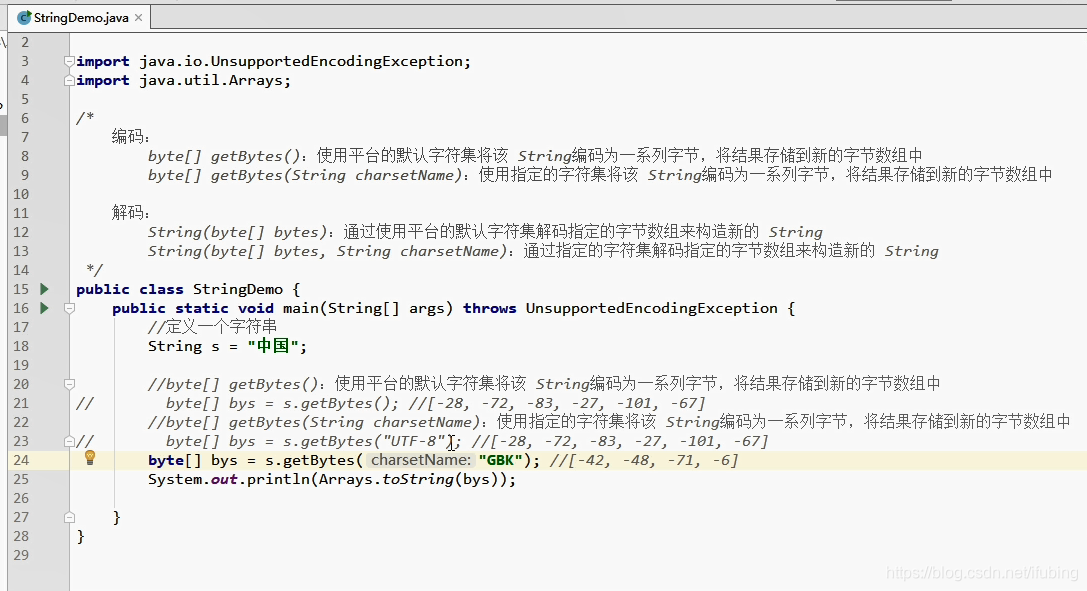Click the Run icon beside class StringDemo
Viewport: 1087px width, 591px height.
[x=44, y=289]
